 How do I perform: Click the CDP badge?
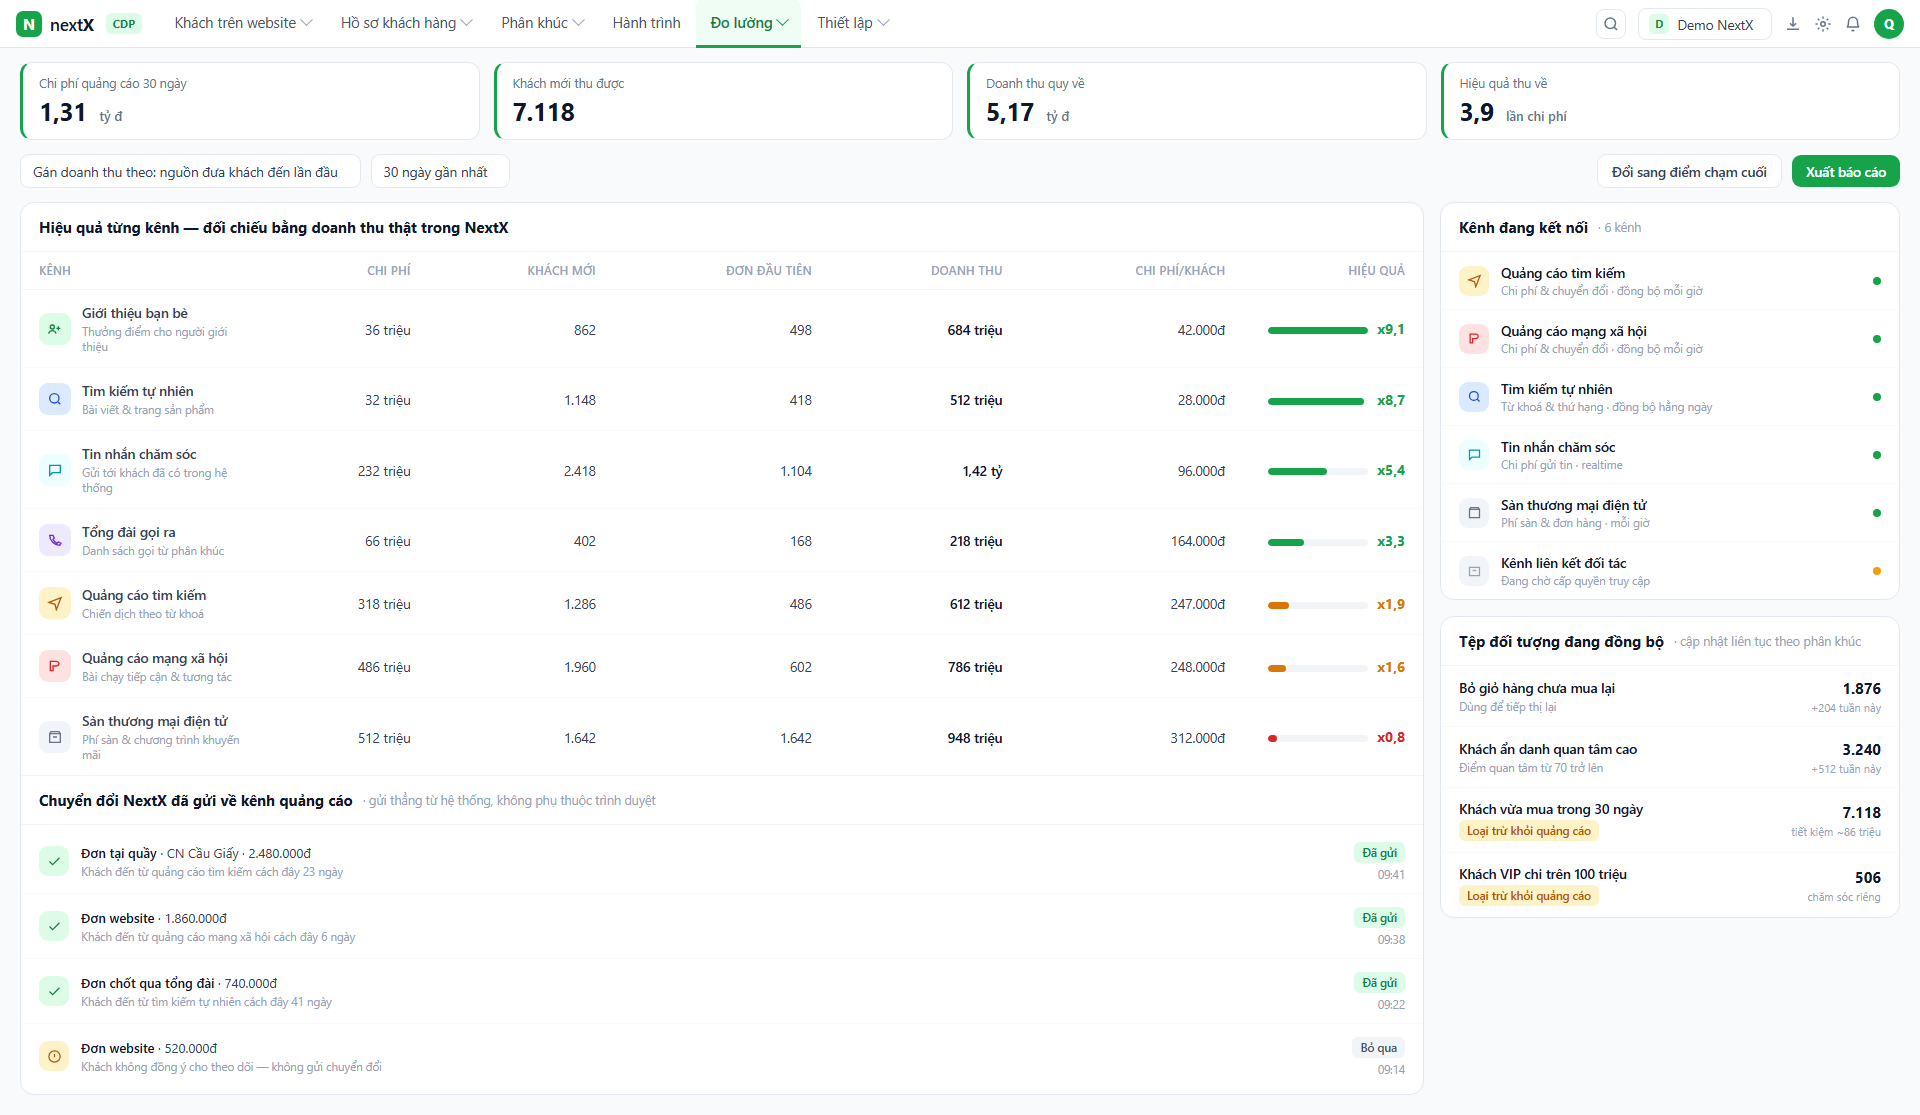124,24
